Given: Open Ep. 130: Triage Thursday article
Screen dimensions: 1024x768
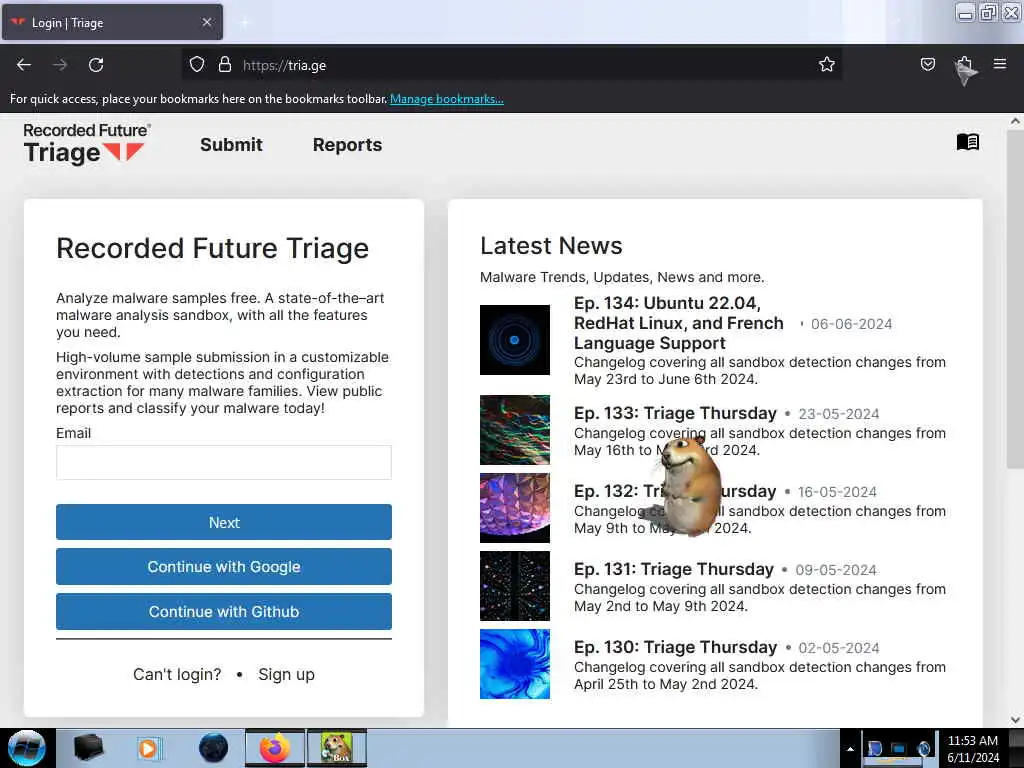Looking at the screenshot, I should pos(675,647).
